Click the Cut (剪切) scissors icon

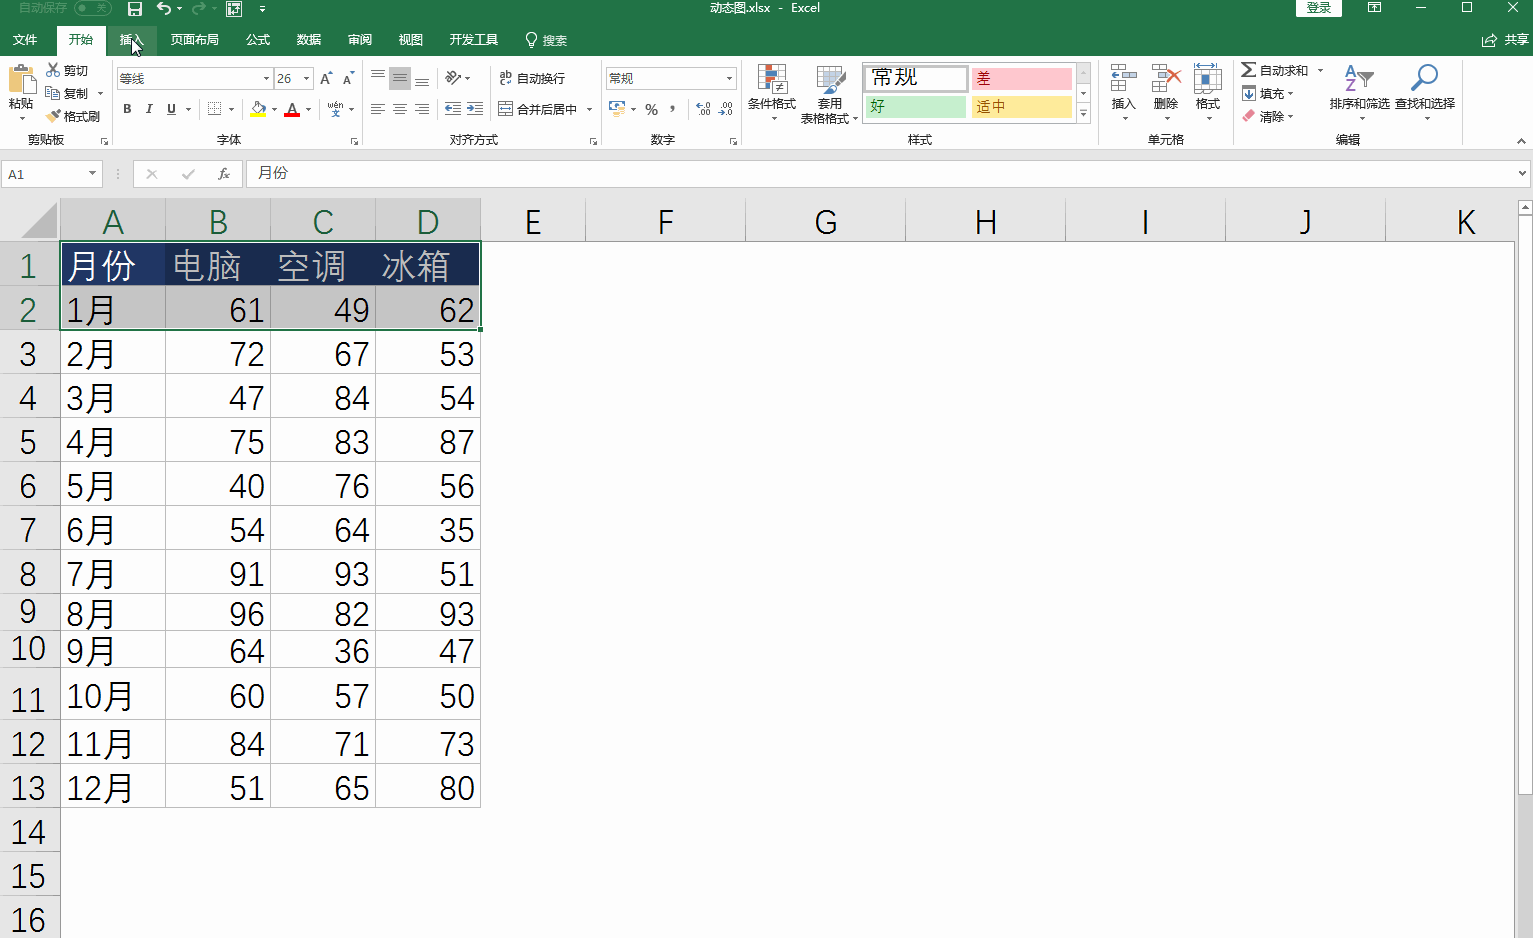pos(53,70)
